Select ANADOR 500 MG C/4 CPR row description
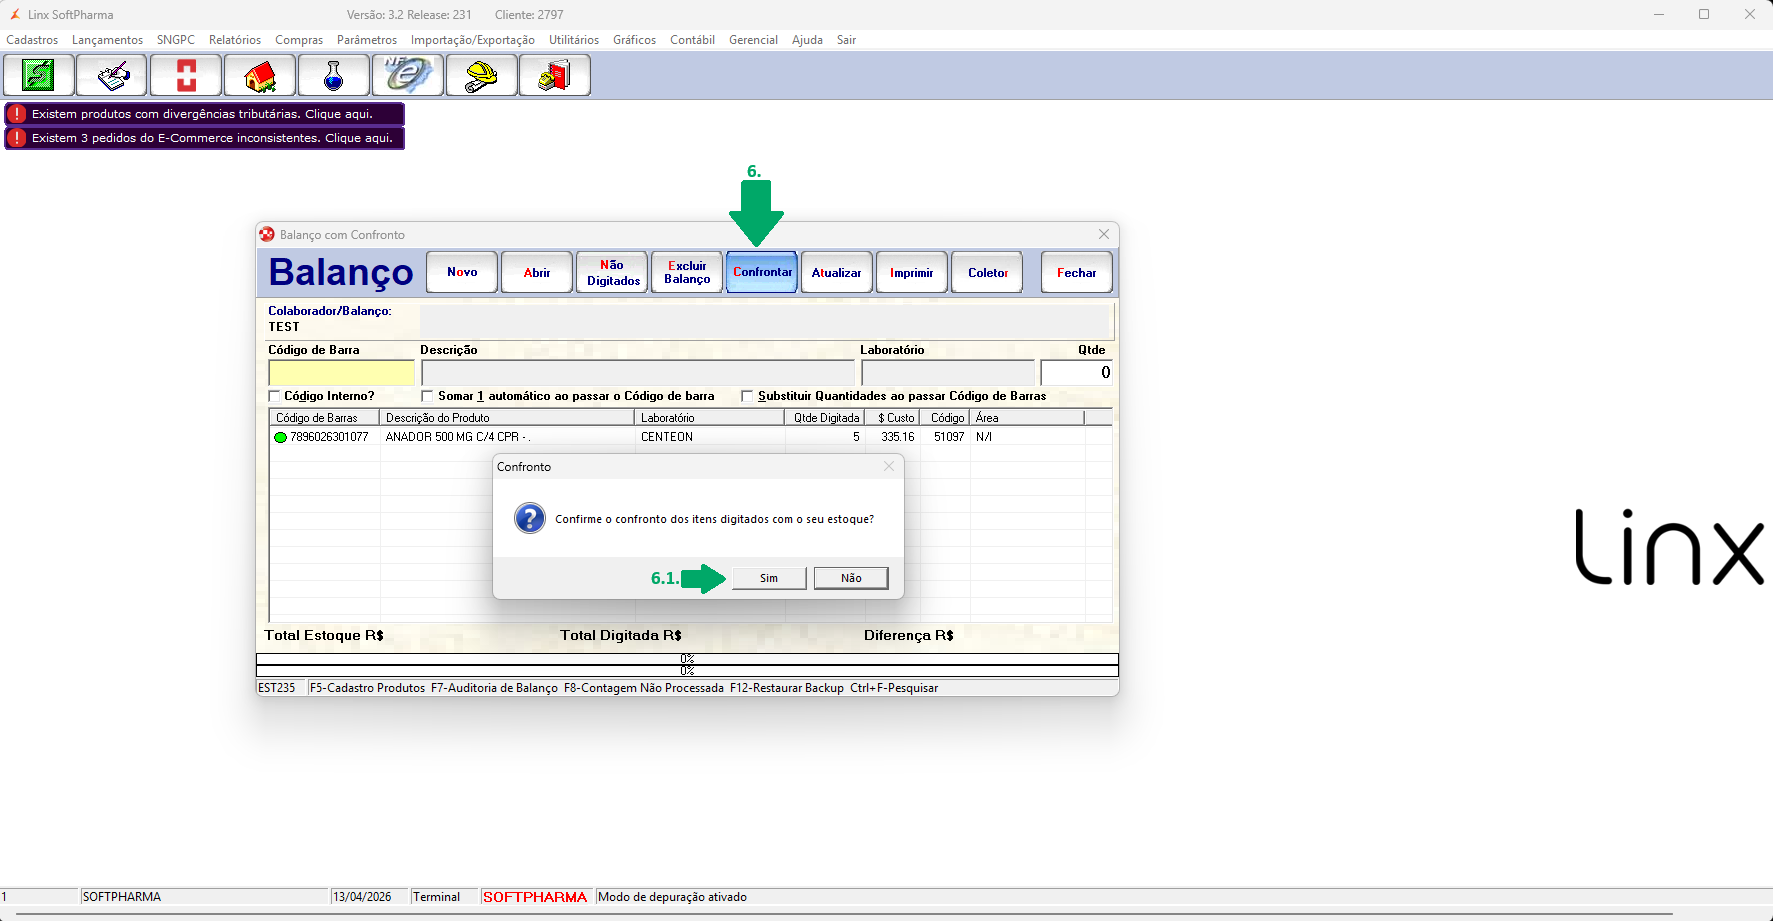 click(457, 437)
